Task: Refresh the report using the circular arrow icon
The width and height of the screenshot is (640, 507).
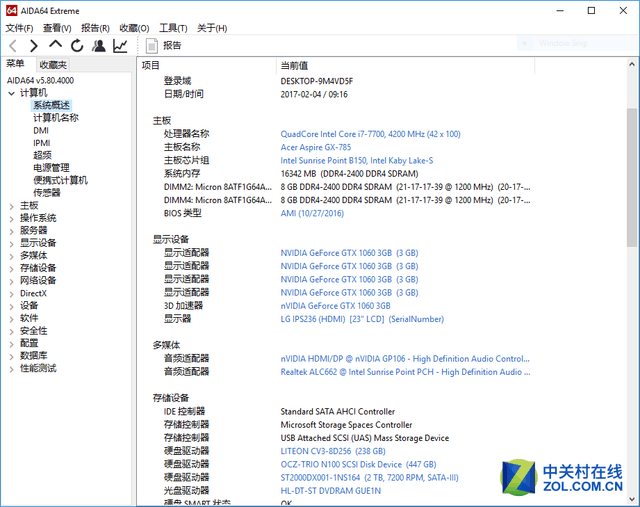Action: (x=77, y=46)
